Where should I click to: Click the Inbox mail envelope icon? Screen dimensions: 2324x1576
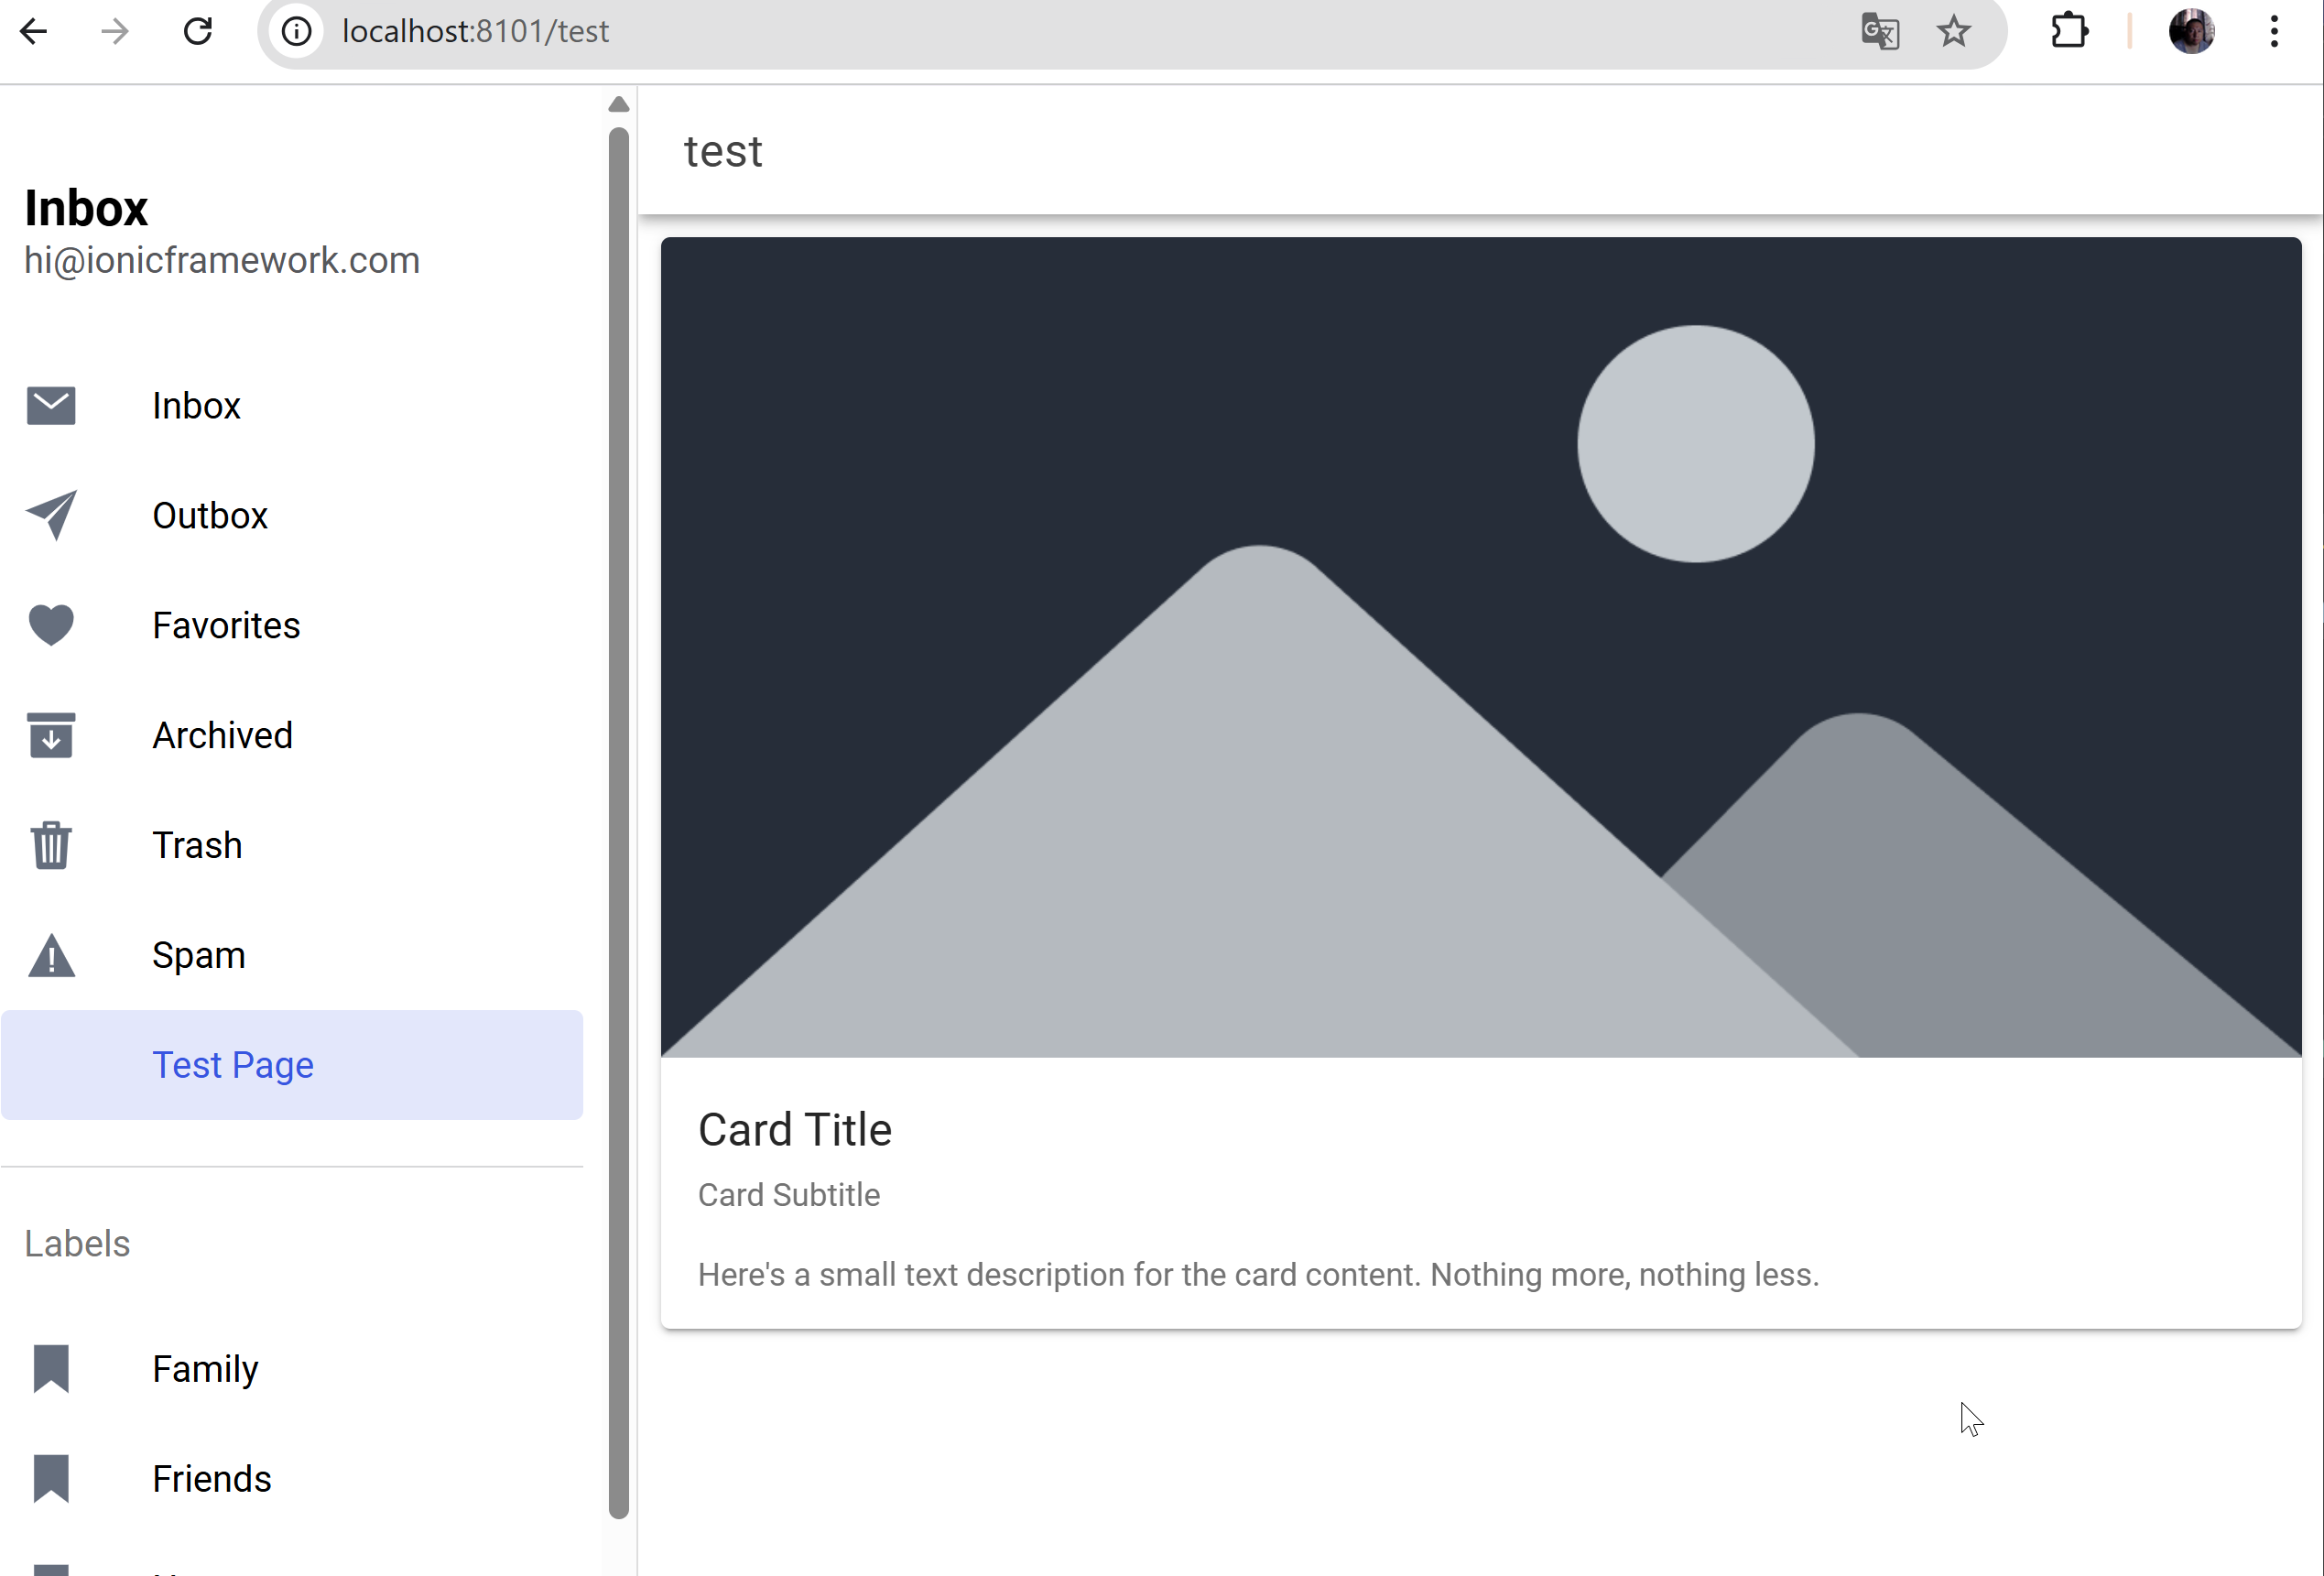click(51, 406)
